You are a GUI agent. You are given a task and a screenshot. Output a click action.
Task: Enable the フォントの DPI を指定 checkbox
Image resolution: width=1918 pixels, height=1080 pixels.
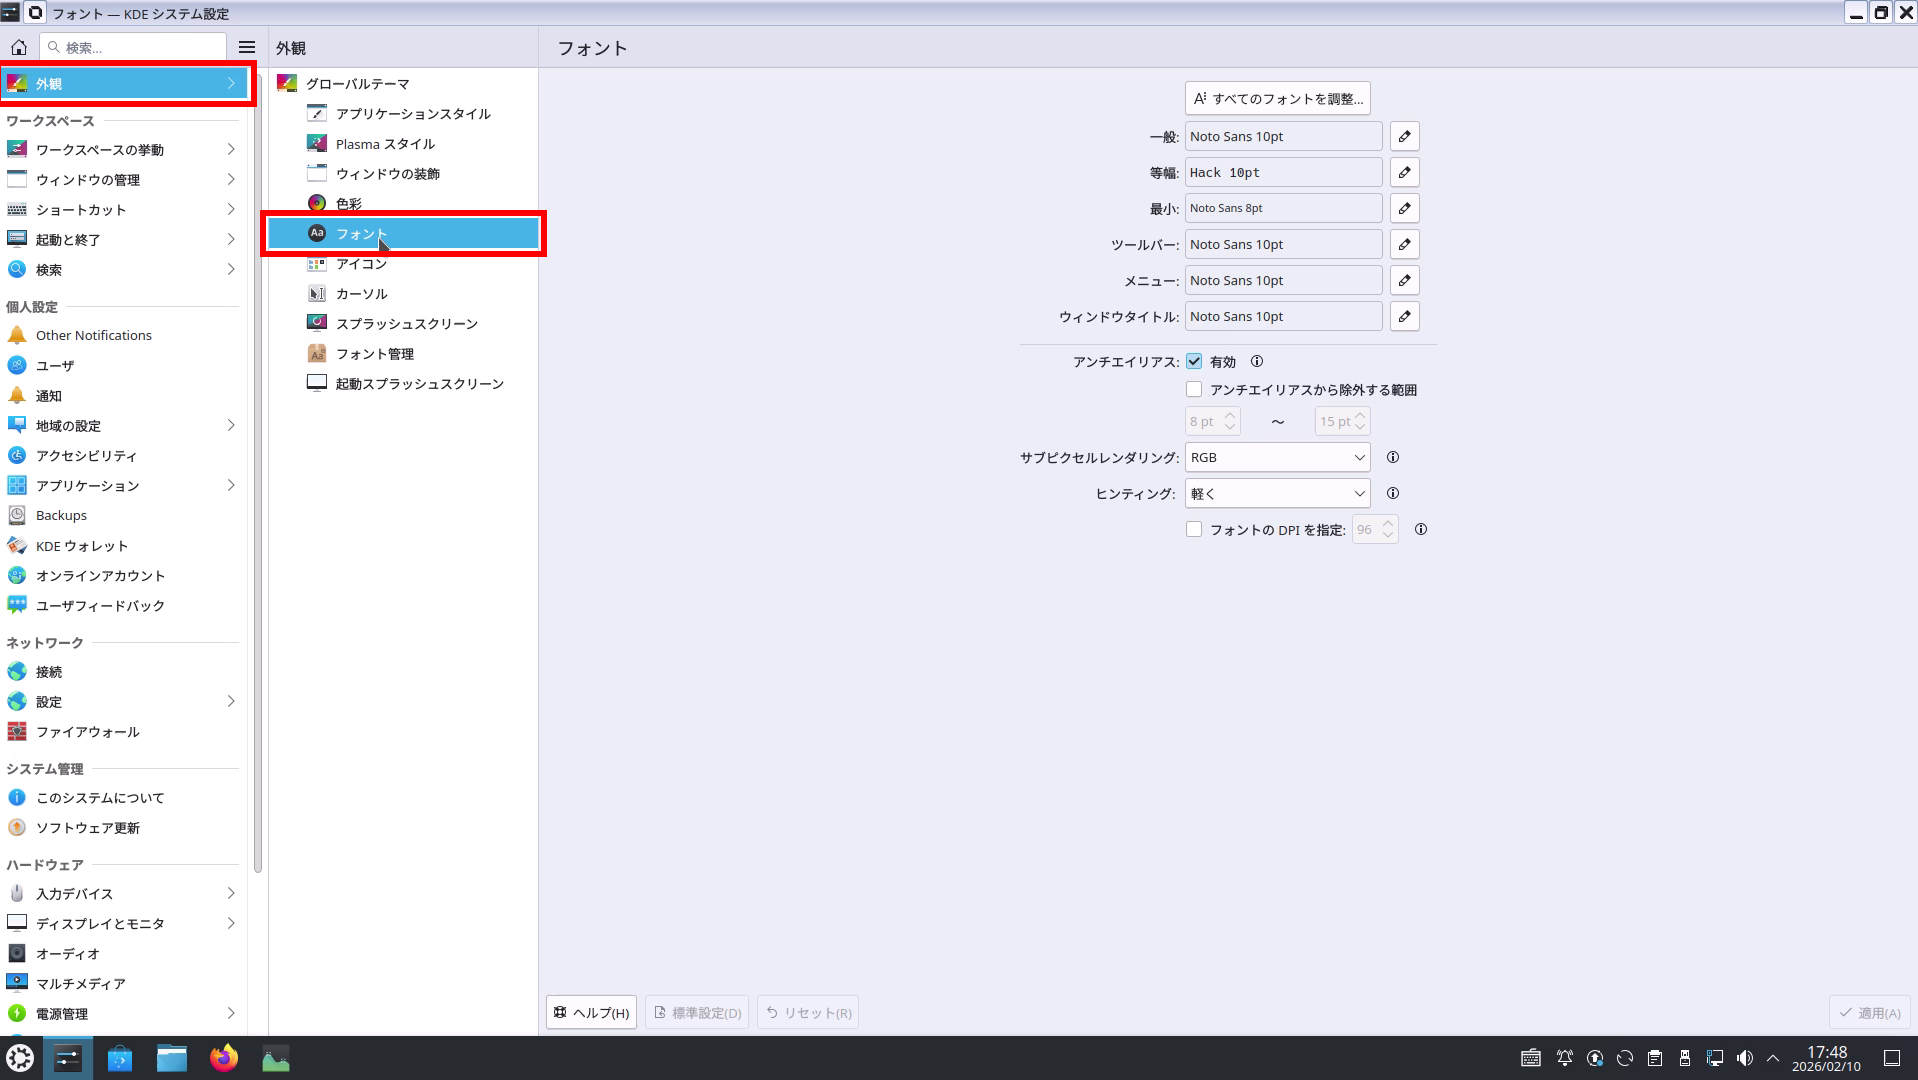(x=1194, y=529)
